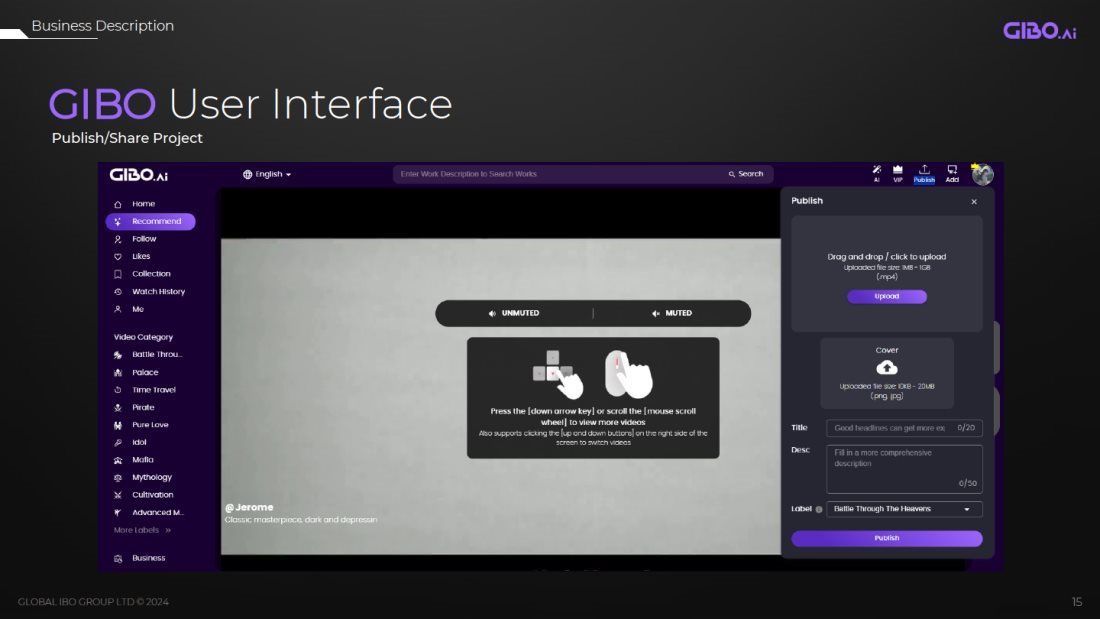Image resolution: width=1100 pixels, height=619 pixels.
Task: Click the Mythology category icon
Action: pos(118,478)
